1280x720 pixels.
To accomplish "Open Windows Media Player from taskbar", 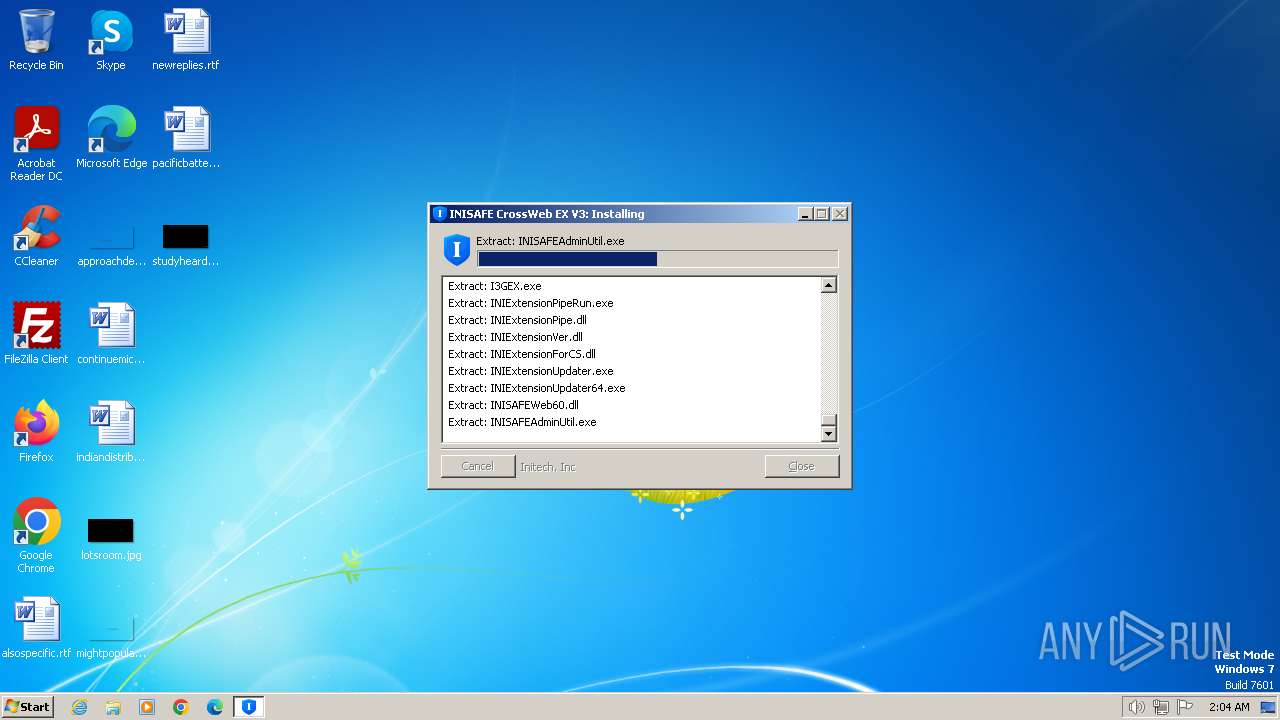I will (x=147, y=707).
